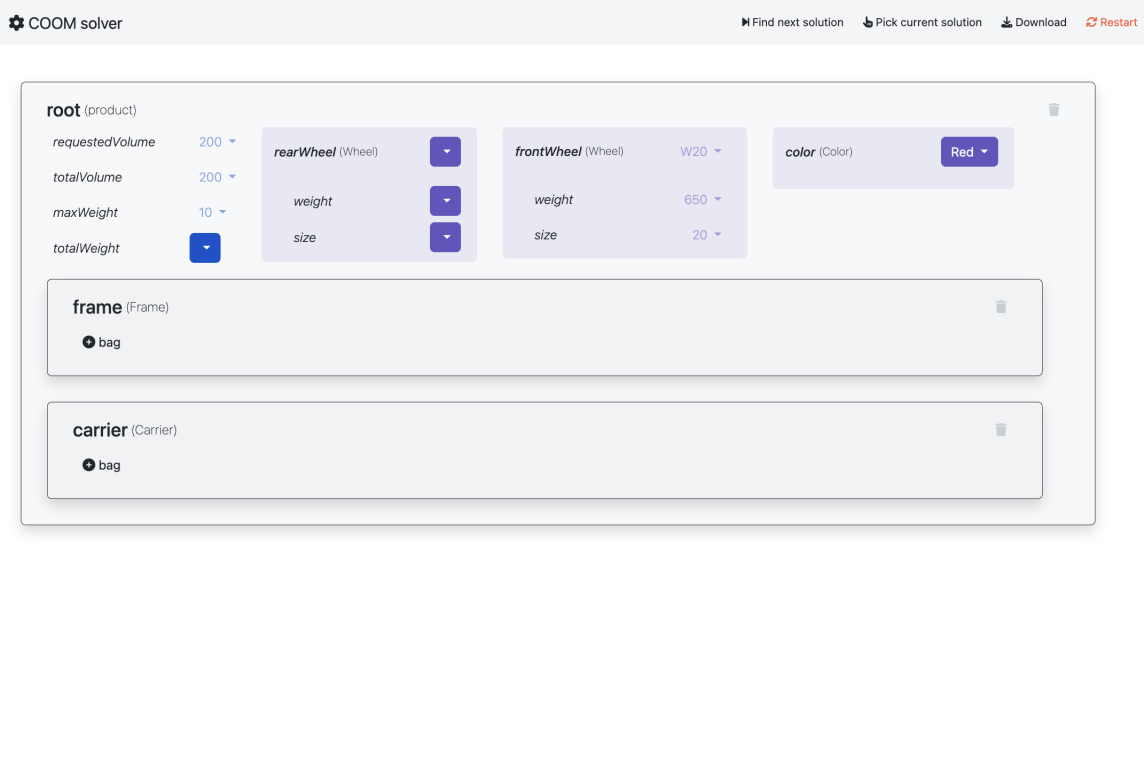The height and width of the screenshot is (779, 1144).
Task: Open the rearWheel size dropdown
Action: coord(445,237)
